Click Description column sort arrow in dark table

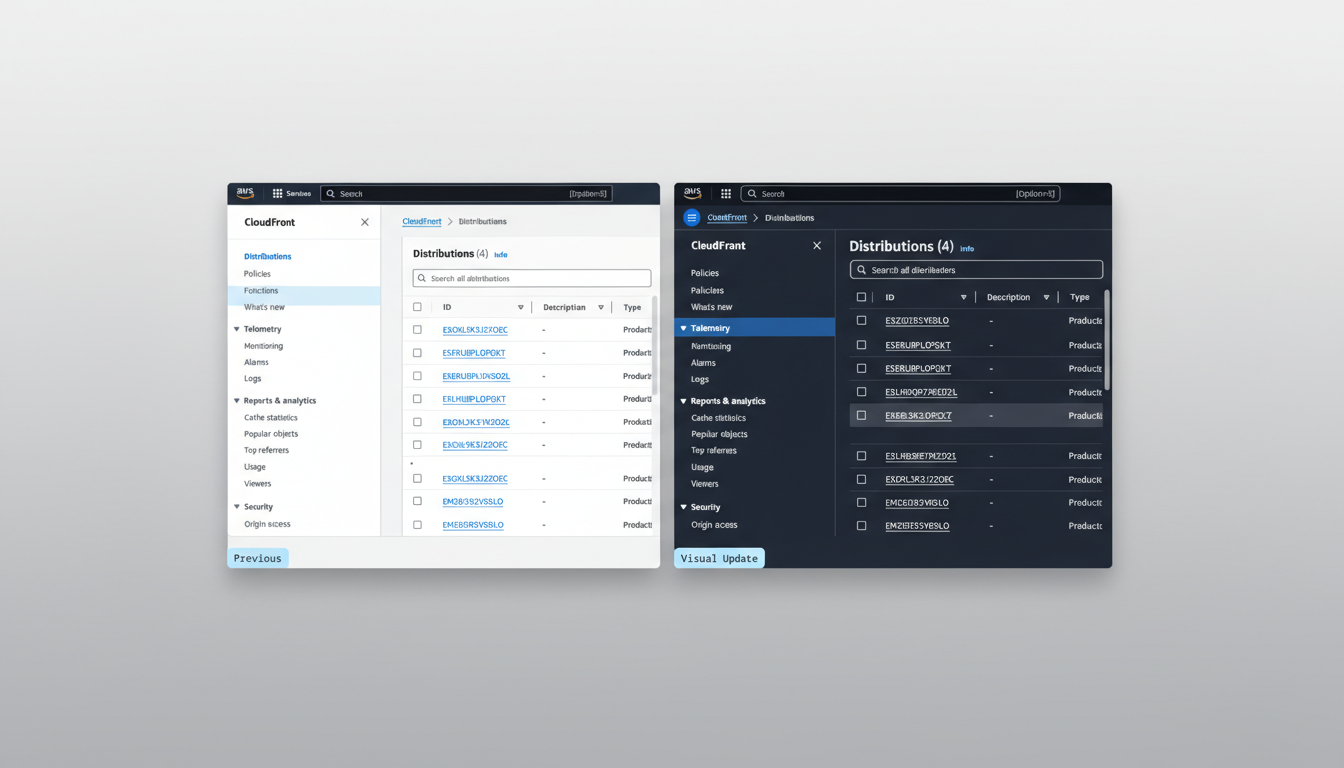pos(1046,298)
